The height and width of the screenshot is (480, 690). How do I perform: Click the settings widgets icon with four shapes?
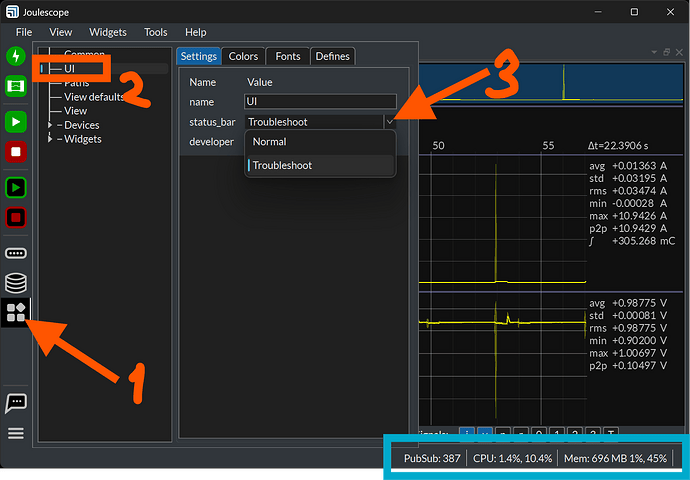click(x=16, y=313)
